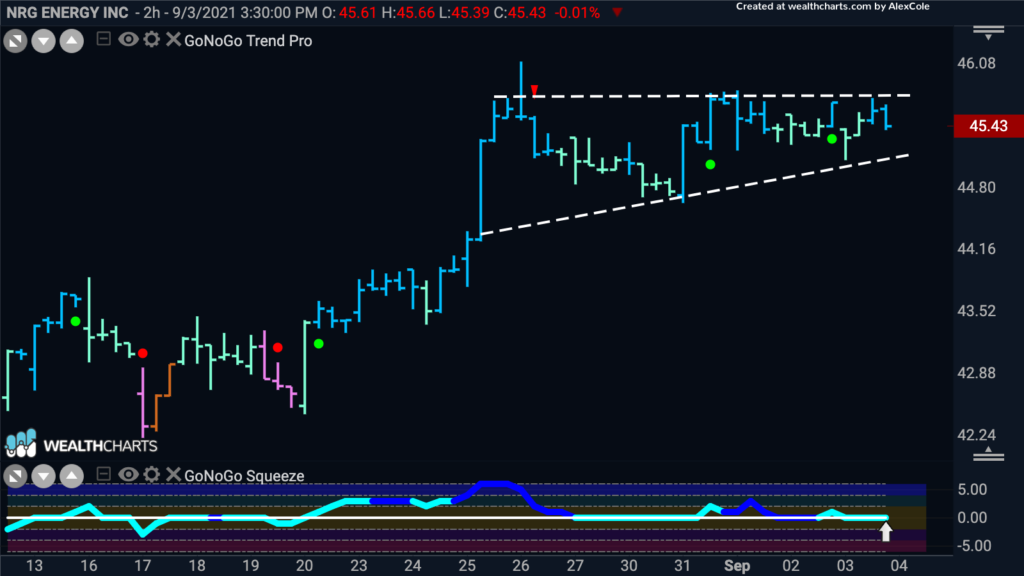1024x576 pixels.
Task: Click GoNoGo Squeeze indicator label
Action: tap(244, 475)
